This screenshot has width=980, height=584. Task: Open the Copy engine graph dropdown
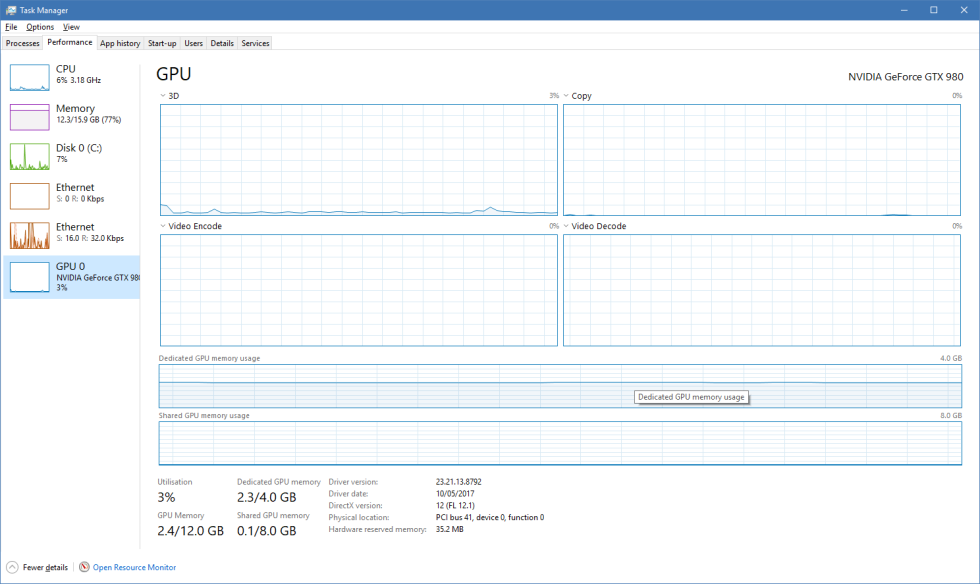click(567, 96)
